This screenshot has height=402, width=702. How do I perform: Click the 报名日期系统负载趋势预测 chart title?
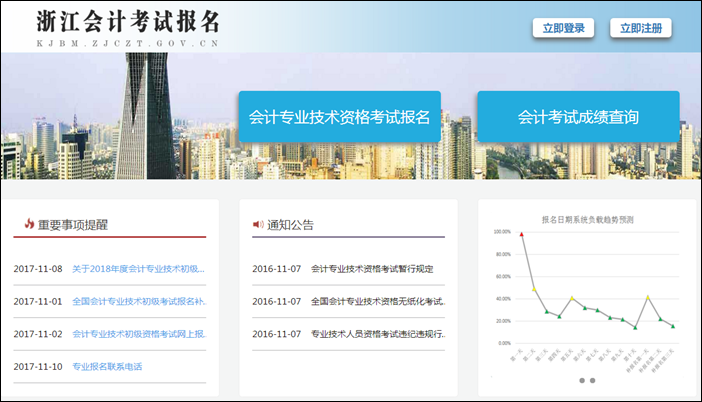[x=587, y=219]
